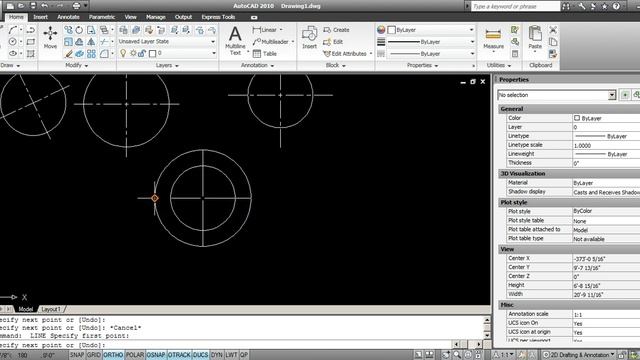The width and height of the screenshot is (640, 360).
Task: Open the Insert ribbon tab
Action: (x=40, y=17)
